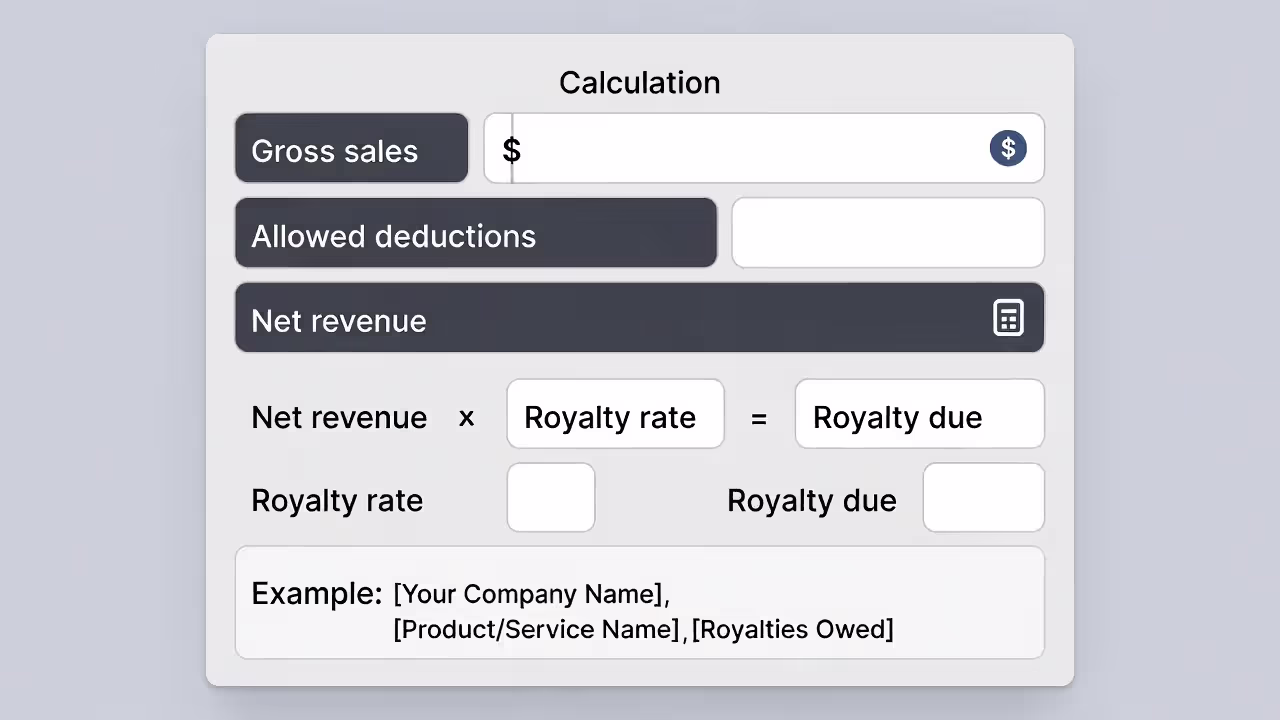
Task: Click the Calculation title heading
Action: 640,82
